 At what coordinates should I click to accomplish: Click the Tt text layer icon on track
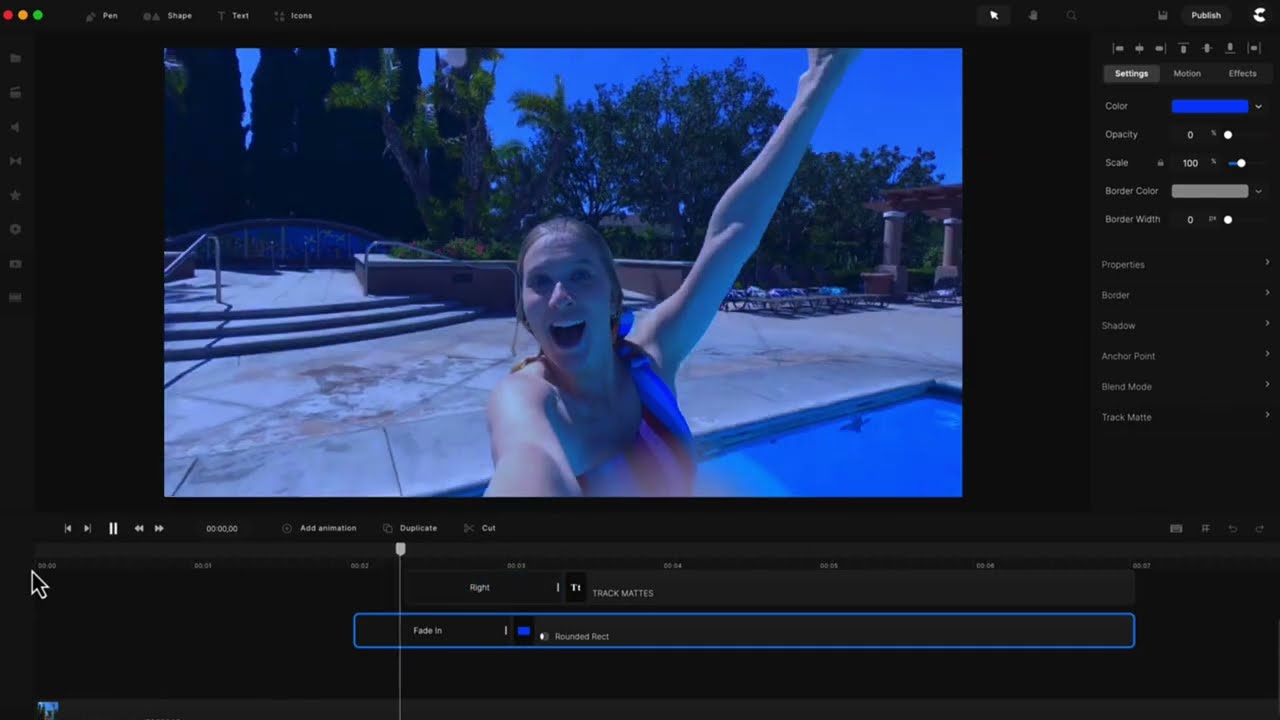point(575,588)
